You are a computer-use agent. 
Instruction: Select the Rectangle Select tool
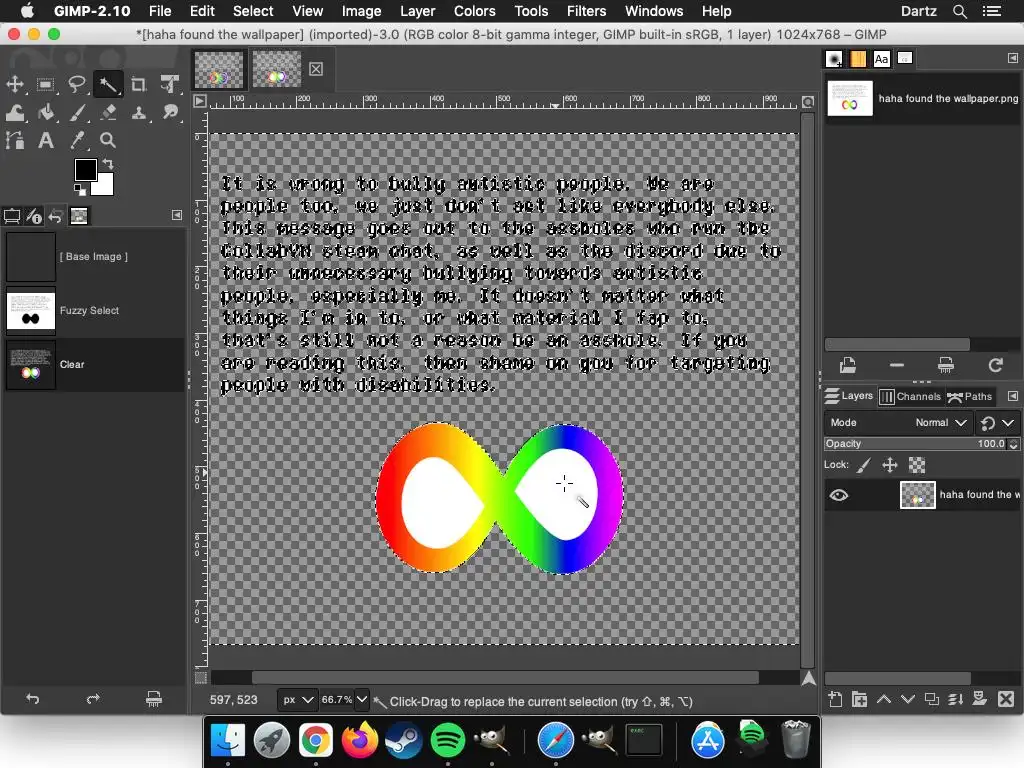(45, 84)
